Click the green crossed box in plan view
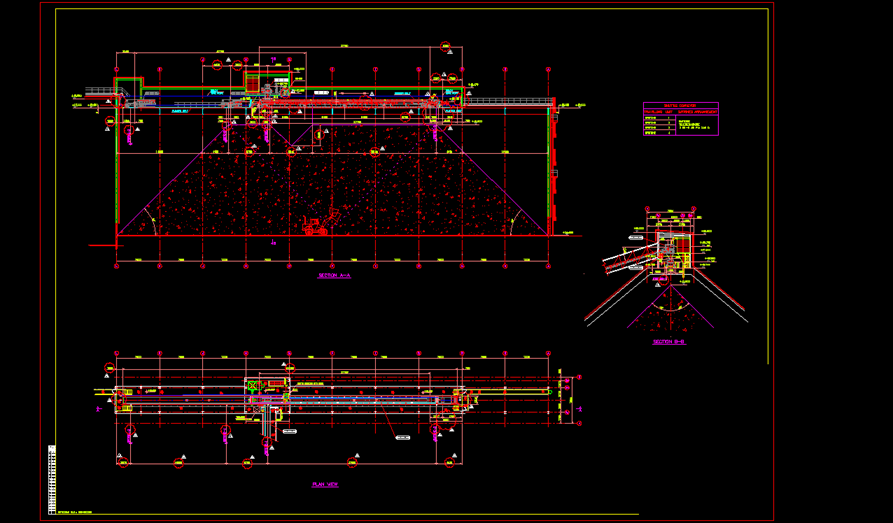 coord(252,386)
